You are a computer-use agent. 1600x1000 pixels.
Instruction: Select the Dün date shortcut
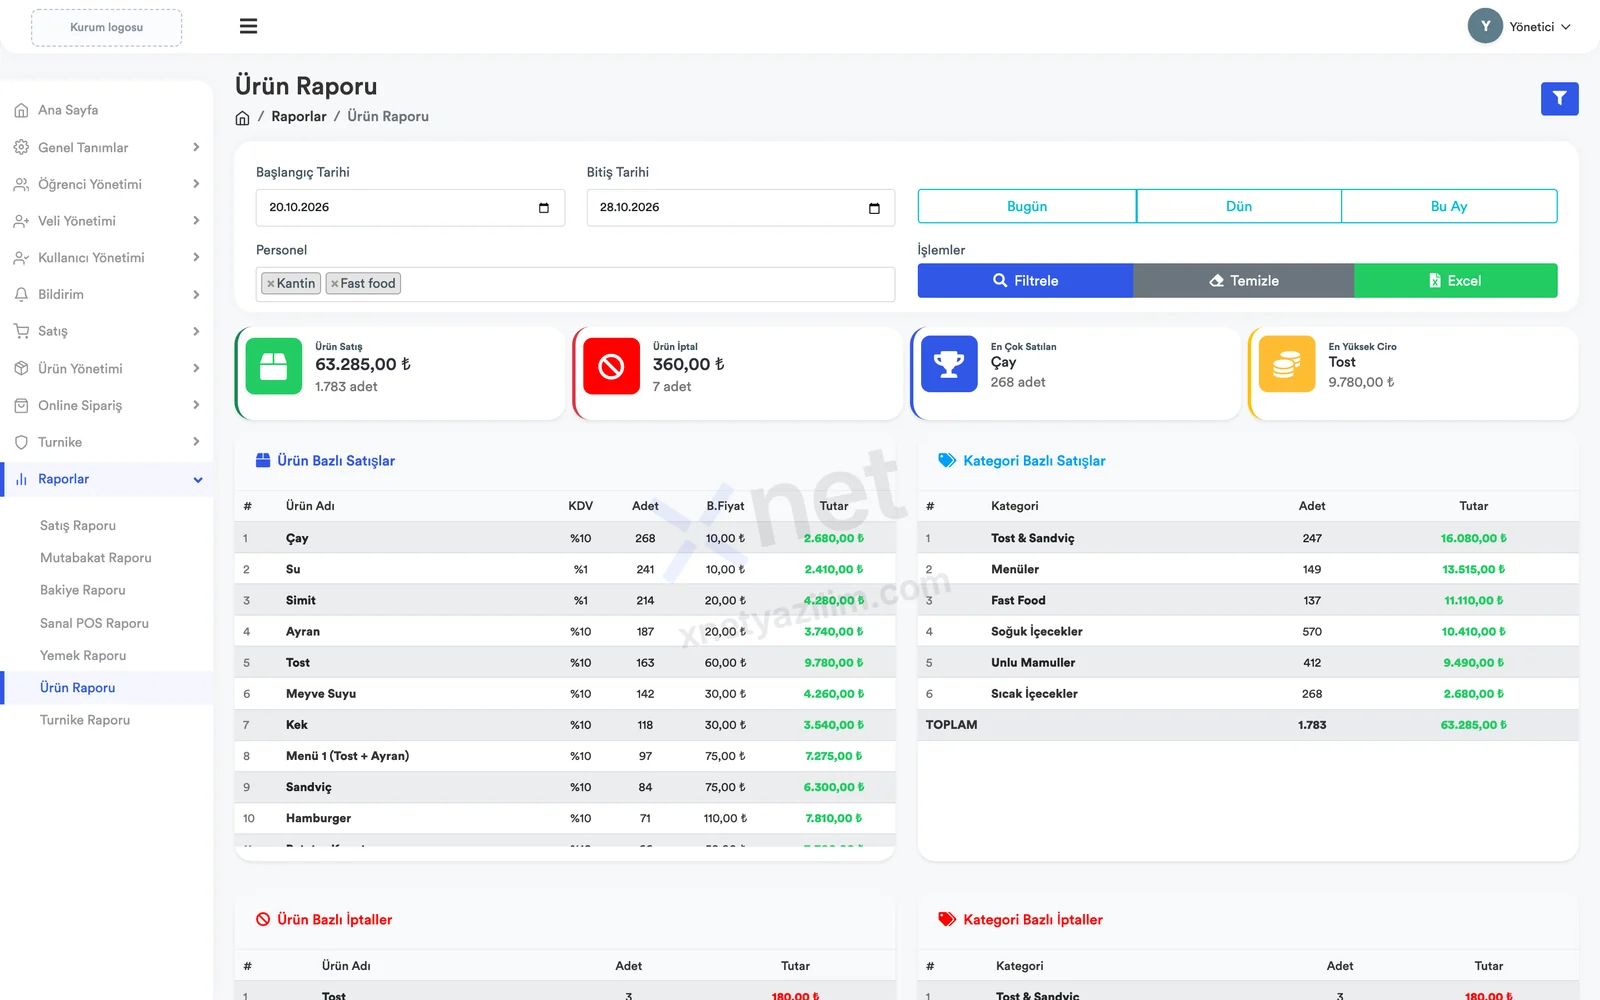[1239, 206]
